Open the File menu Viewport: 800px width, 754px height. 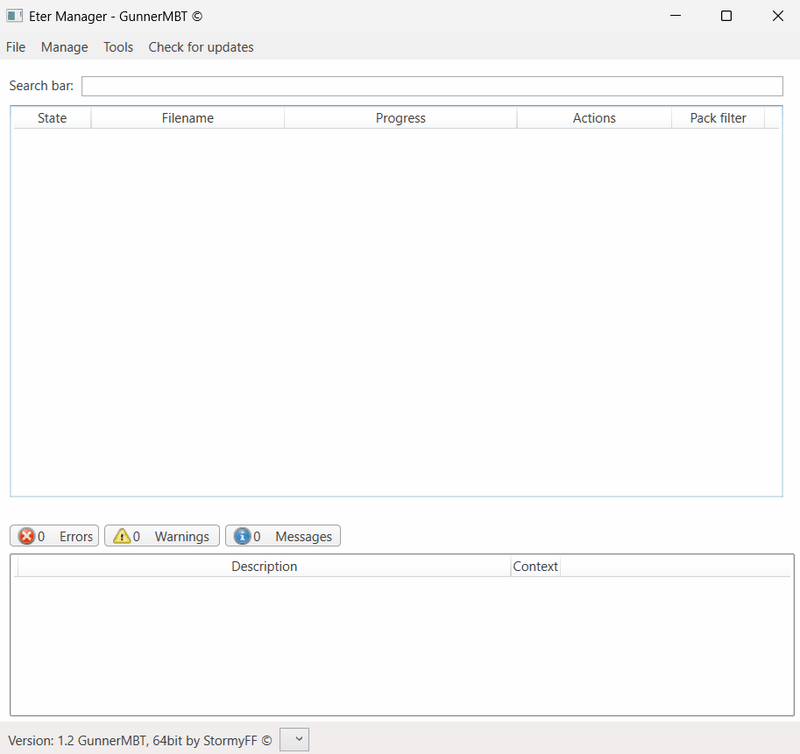coord(15,47)
